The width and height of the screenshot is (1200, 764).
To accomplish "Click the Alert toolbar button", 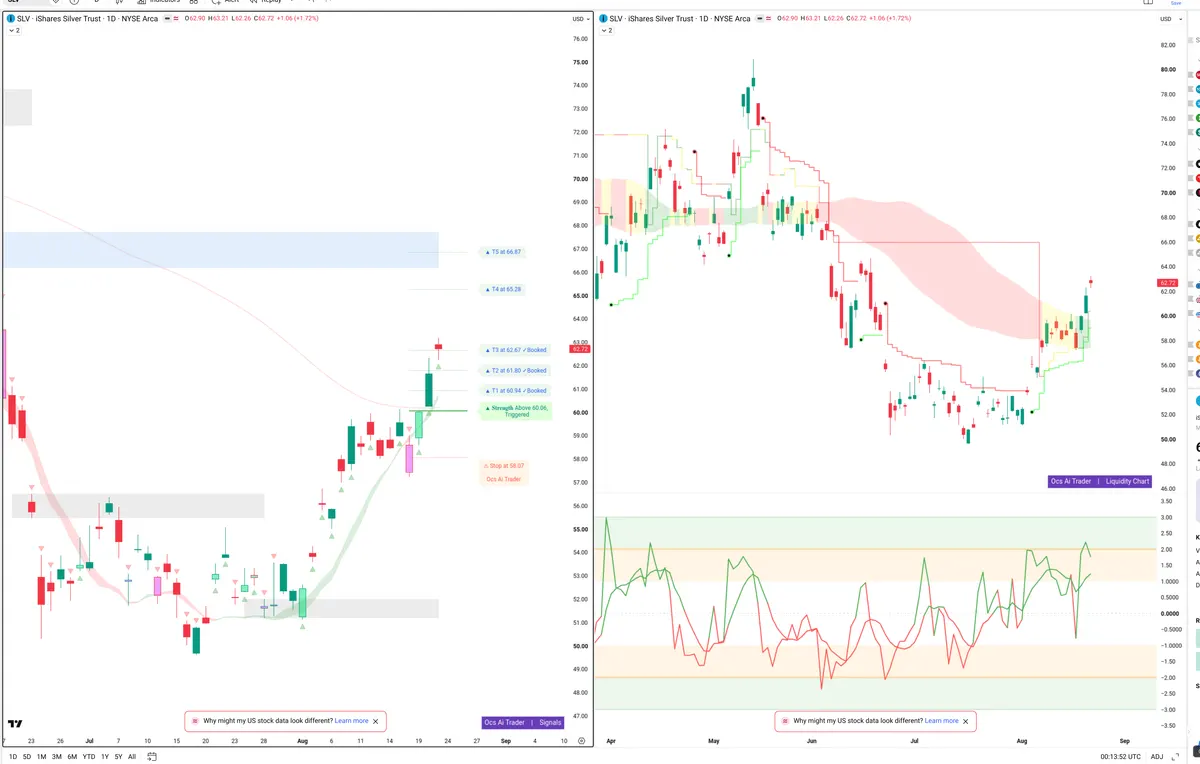I will coord(225,2).
